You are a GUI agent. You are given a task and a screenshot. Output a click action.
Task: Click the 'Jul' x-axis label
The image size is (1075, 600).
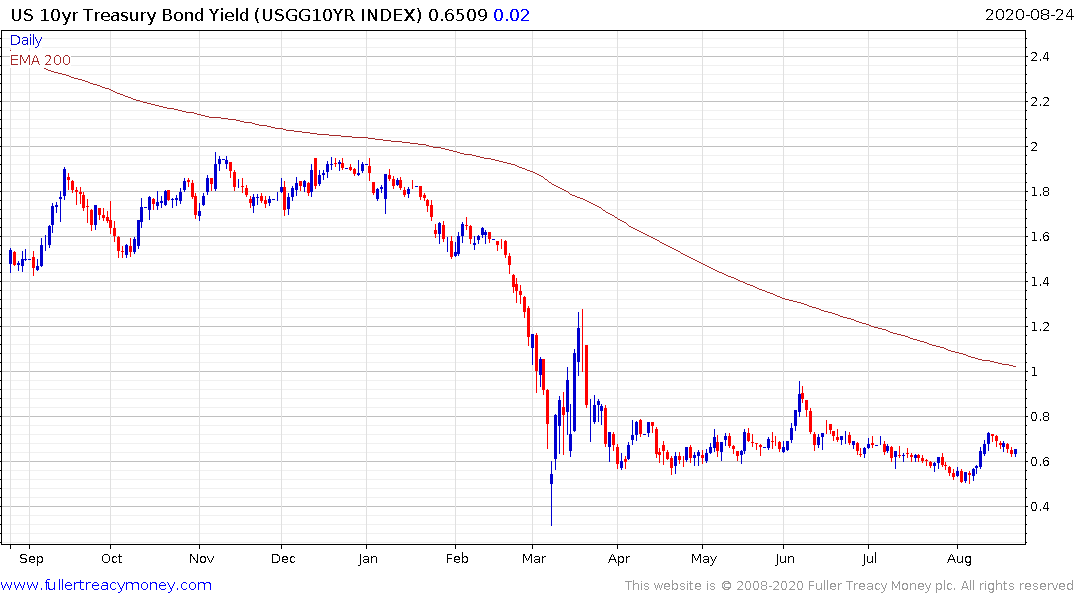pyautogui.click(x=869, y=559)
